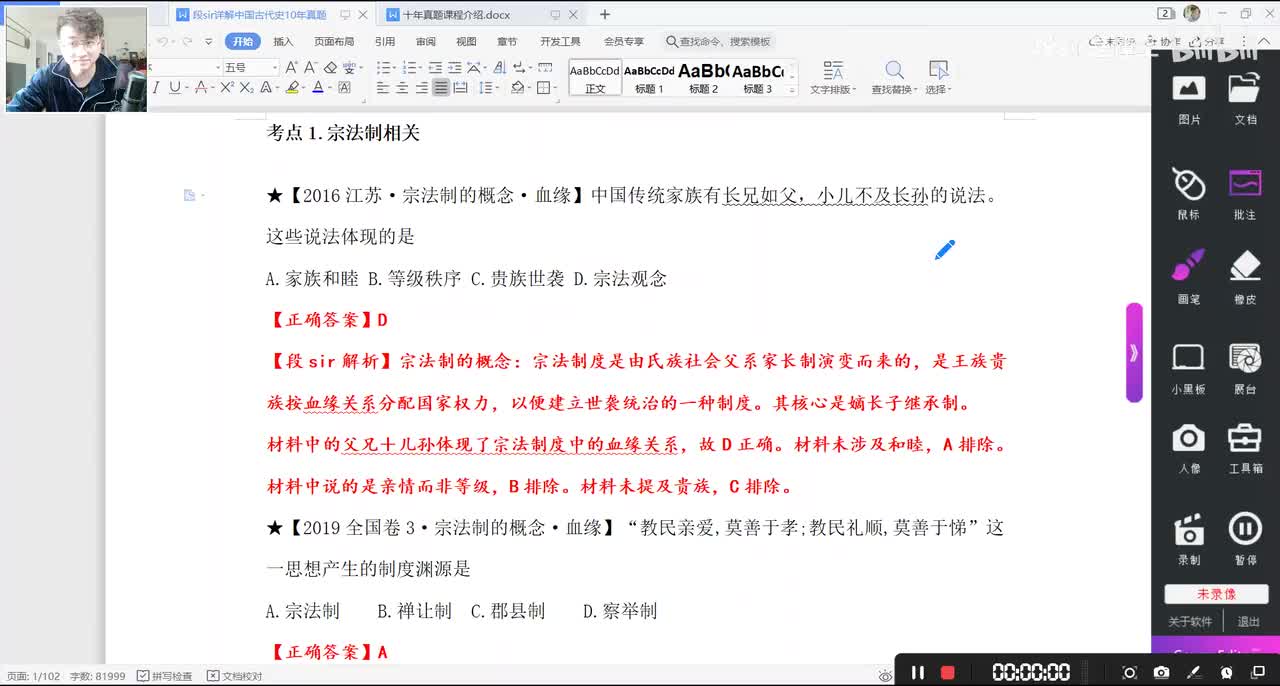Open the 章节 tab

tap(507, 41)
